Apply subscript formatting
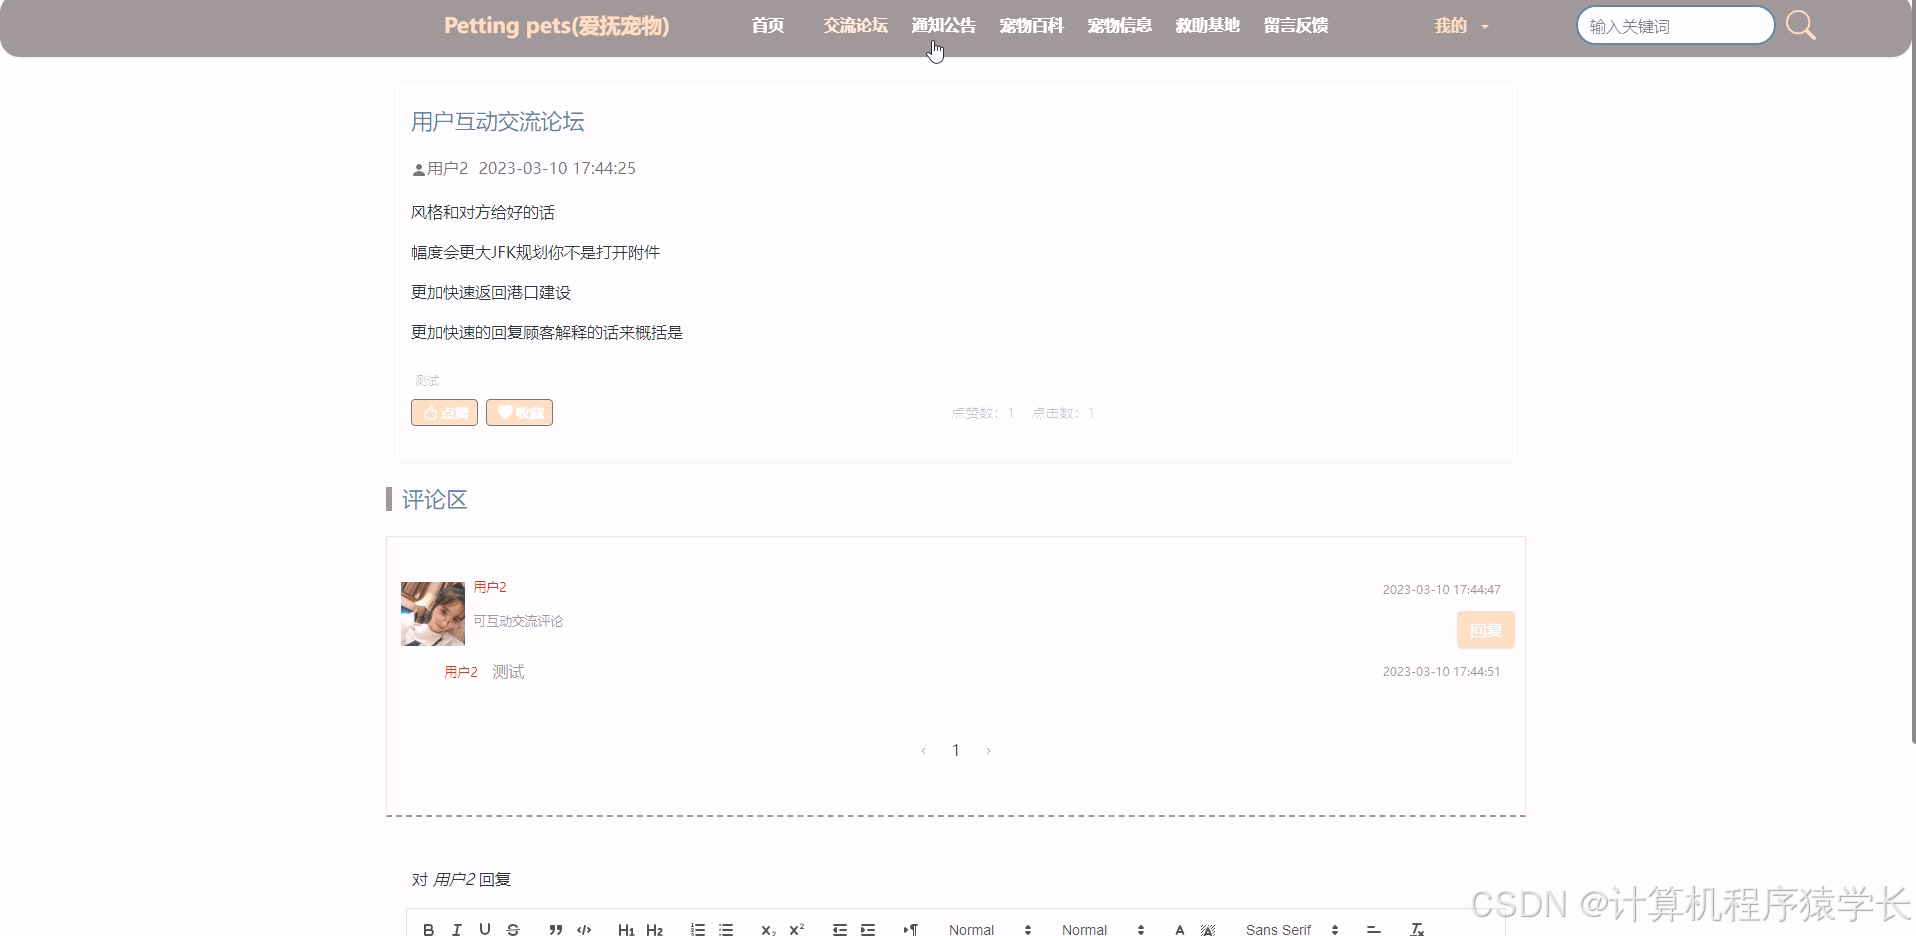 pos(768,929)
